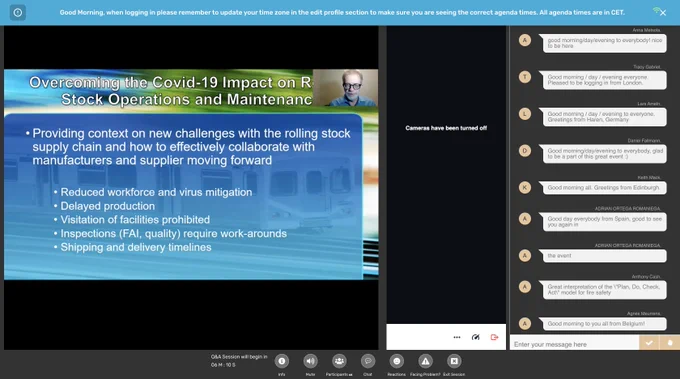Click the 'D' avatar in chat

click(525, 151)
